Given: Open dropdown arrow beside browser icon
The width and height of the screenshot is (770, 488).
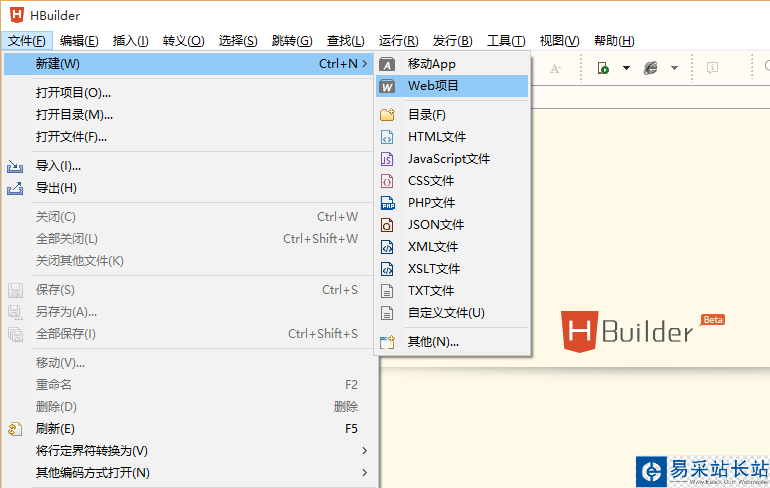Looking at the screenshot, I should tap(674, 68).
